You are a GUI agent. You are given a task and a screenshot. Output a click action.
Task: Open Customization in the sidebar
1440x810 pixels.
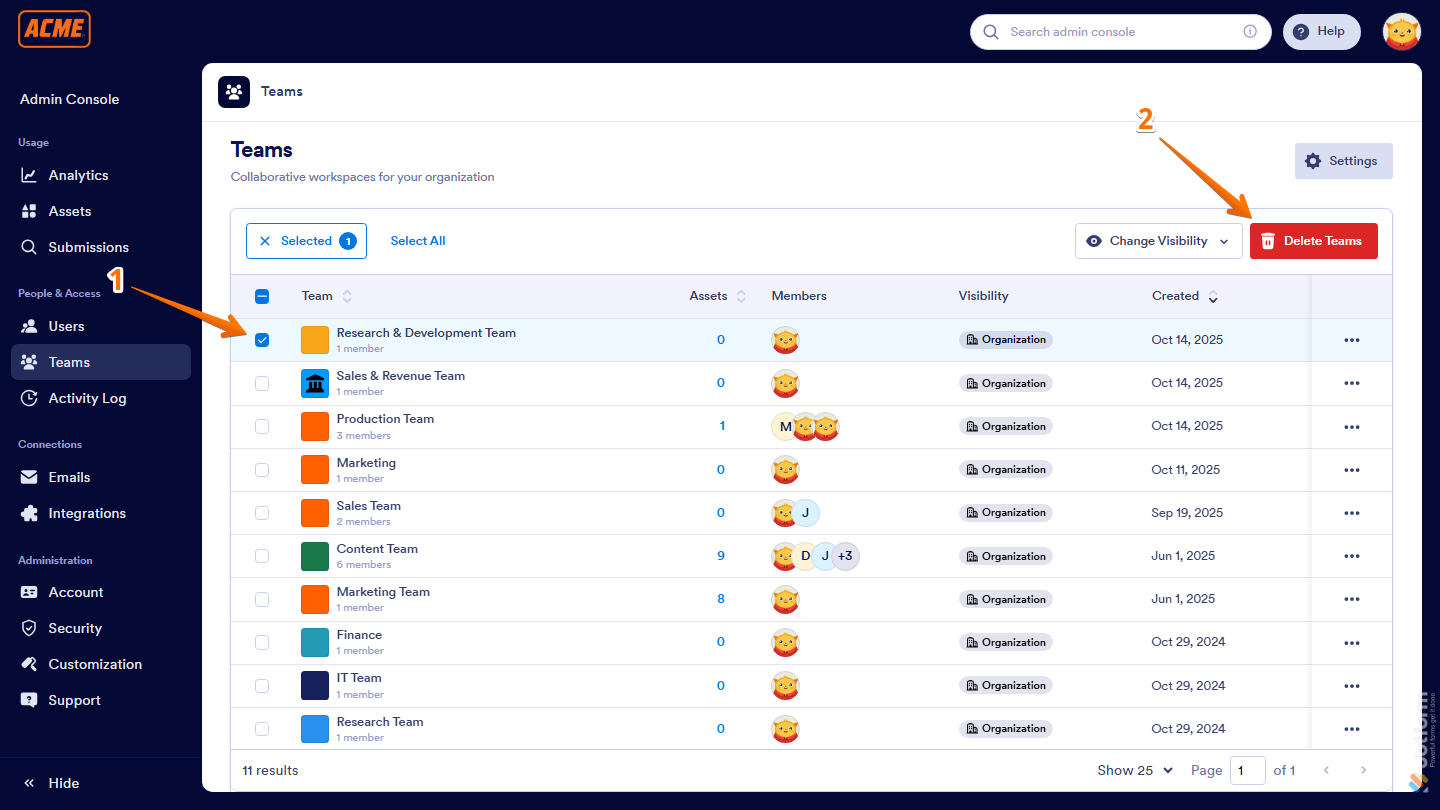(101, 664)
